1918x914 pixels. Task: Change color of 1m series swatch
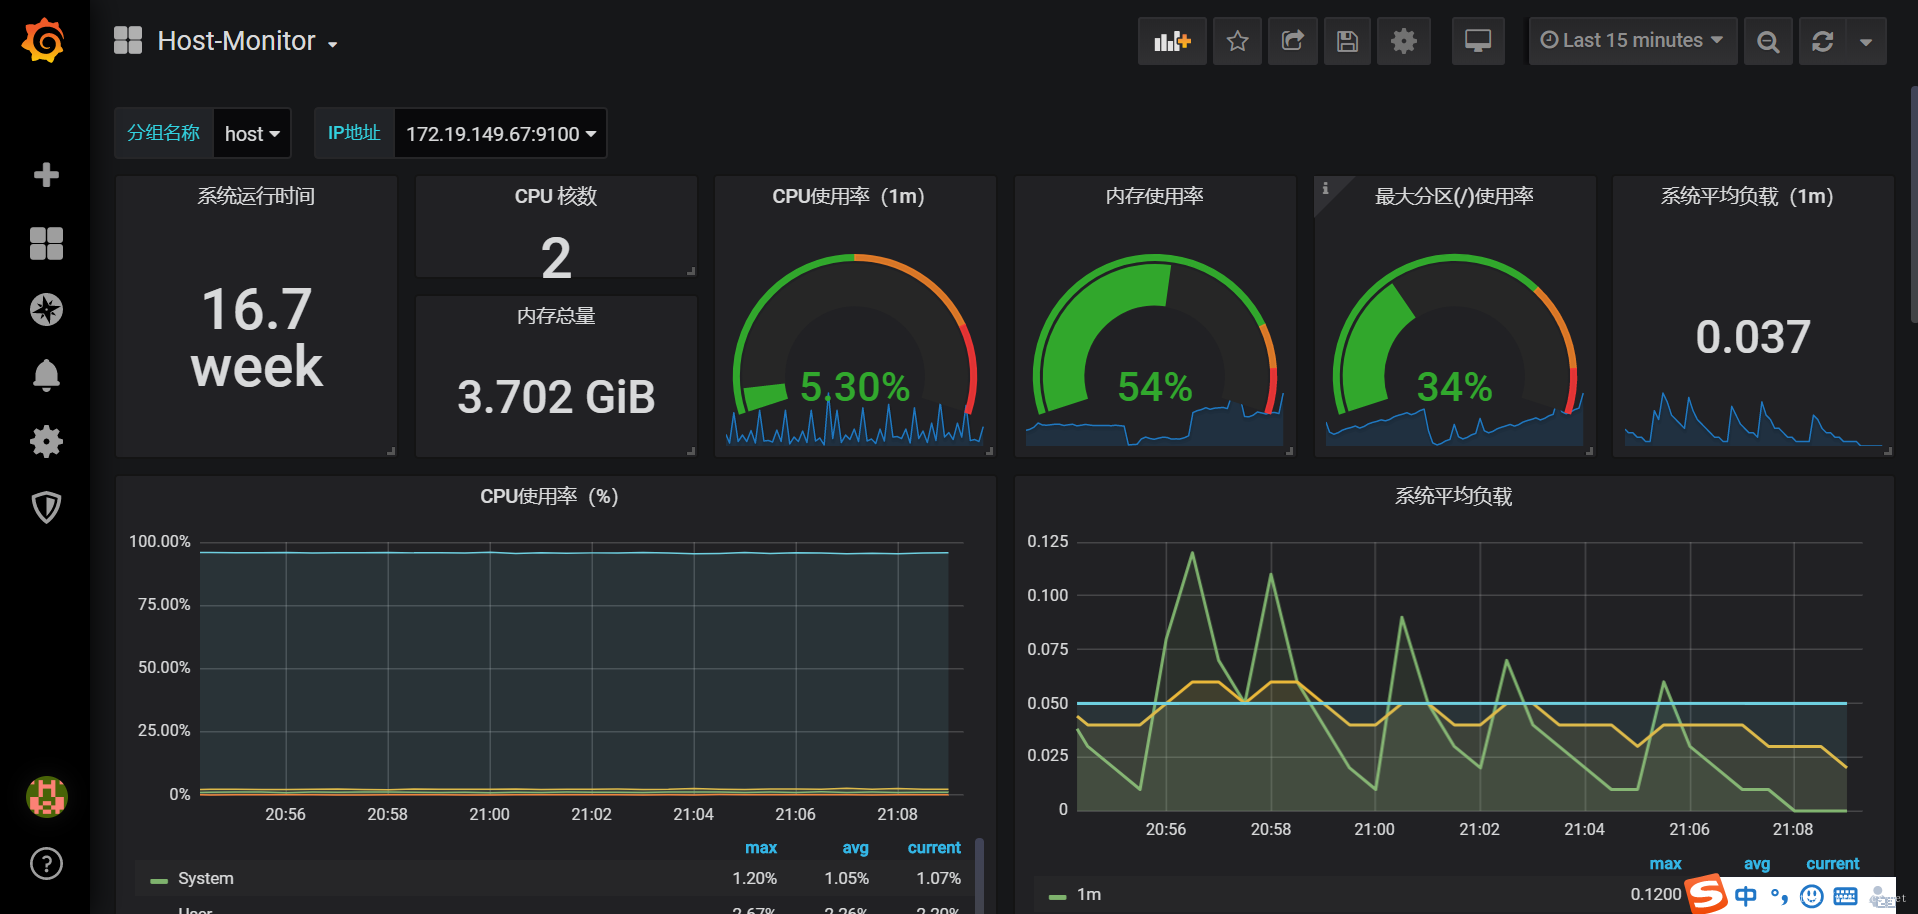point(1058,896)
